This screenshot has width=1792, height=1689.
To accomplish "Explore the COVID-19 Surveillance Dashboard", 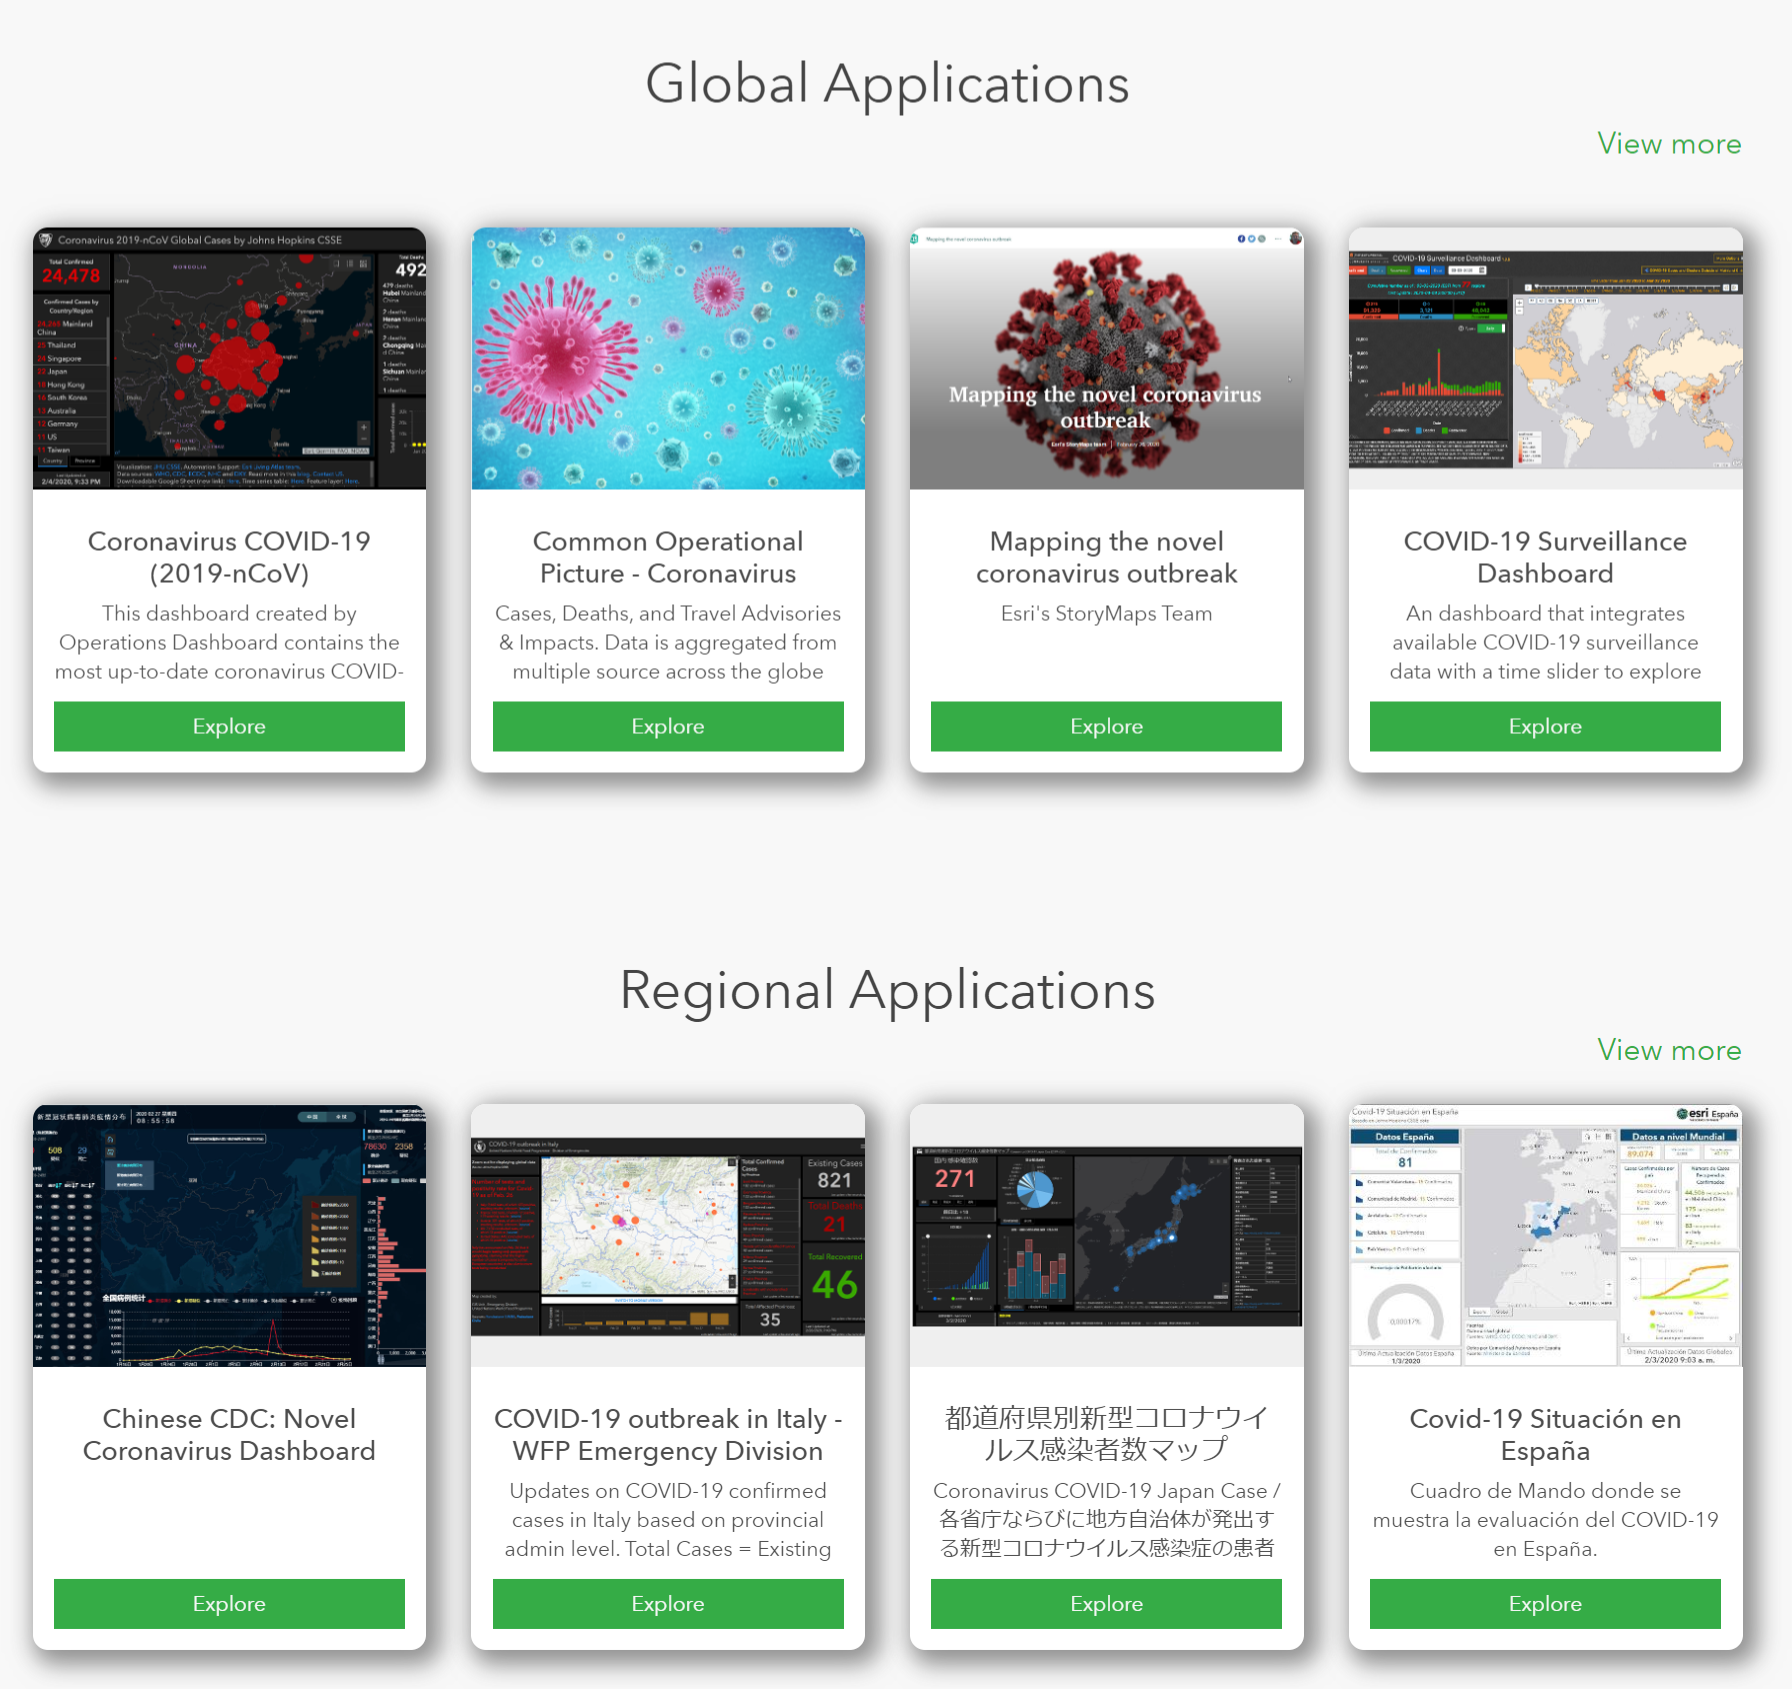I will coord(1545,726).
